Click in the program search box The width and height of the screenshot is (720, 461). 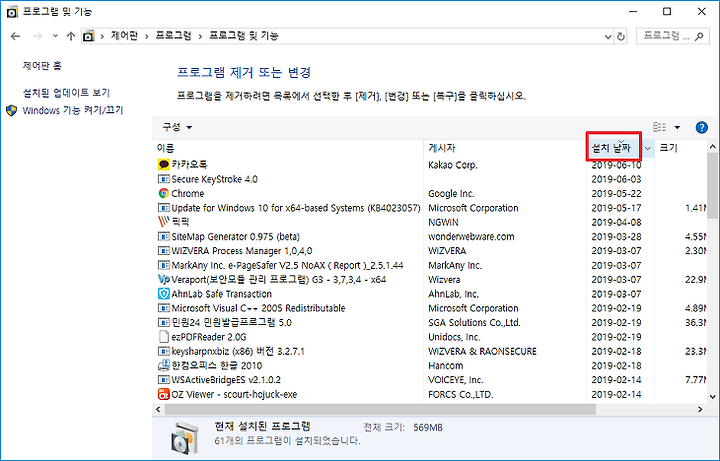673,36
